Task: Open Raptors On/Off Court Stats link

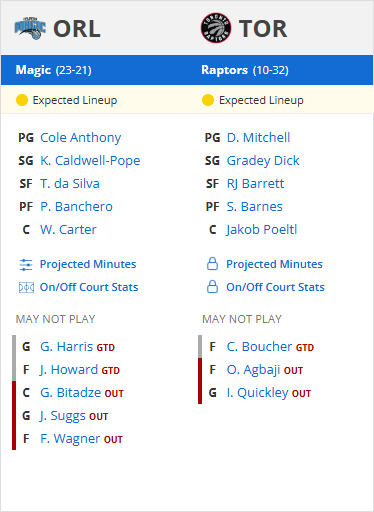Action: click(x=275, y=287)
